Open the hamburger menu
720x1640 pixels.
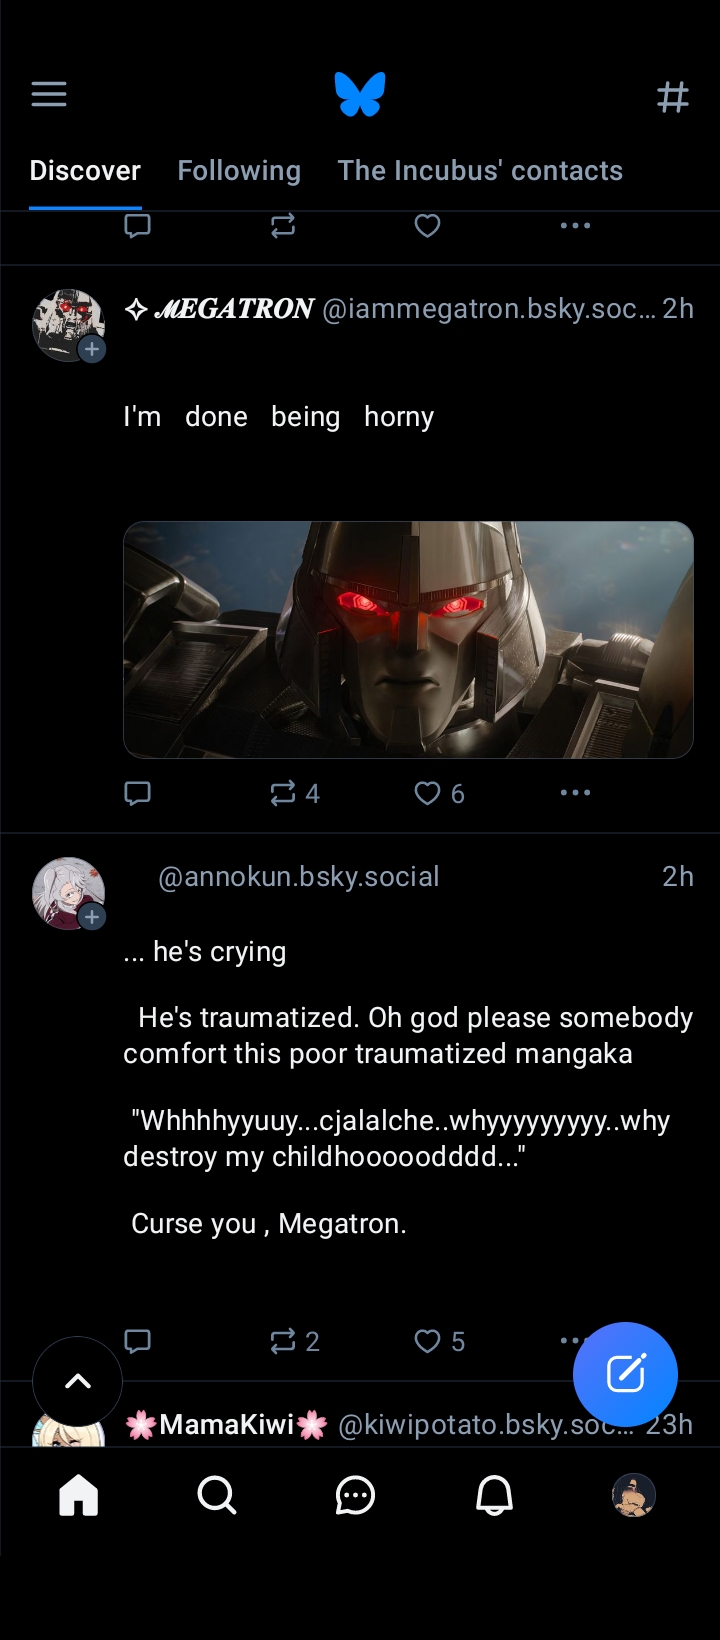(x=48, y=95)
